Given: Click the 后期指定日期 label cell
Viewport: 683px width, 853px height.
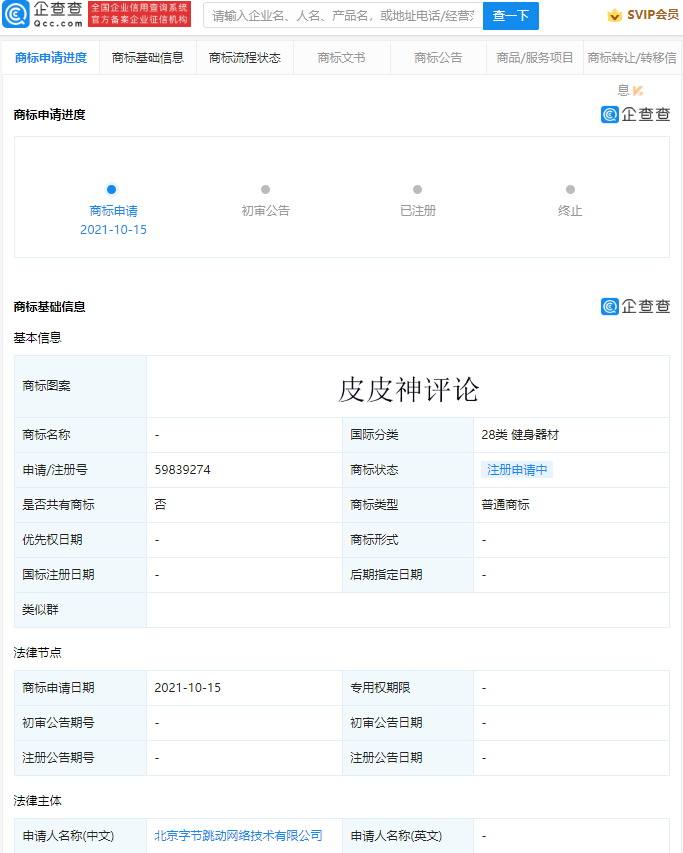Looking at the screenshot, I should (408, 575).
